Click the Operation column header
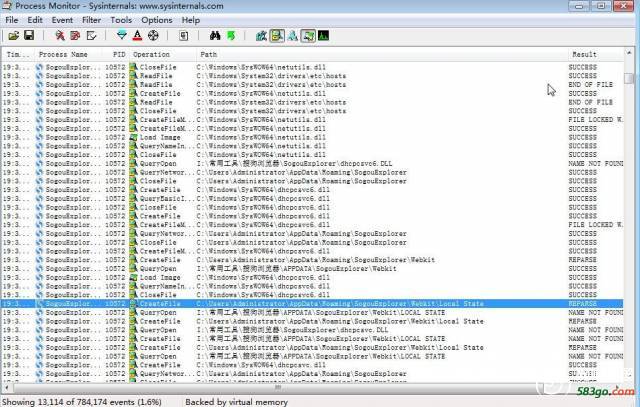 [163, 54]
